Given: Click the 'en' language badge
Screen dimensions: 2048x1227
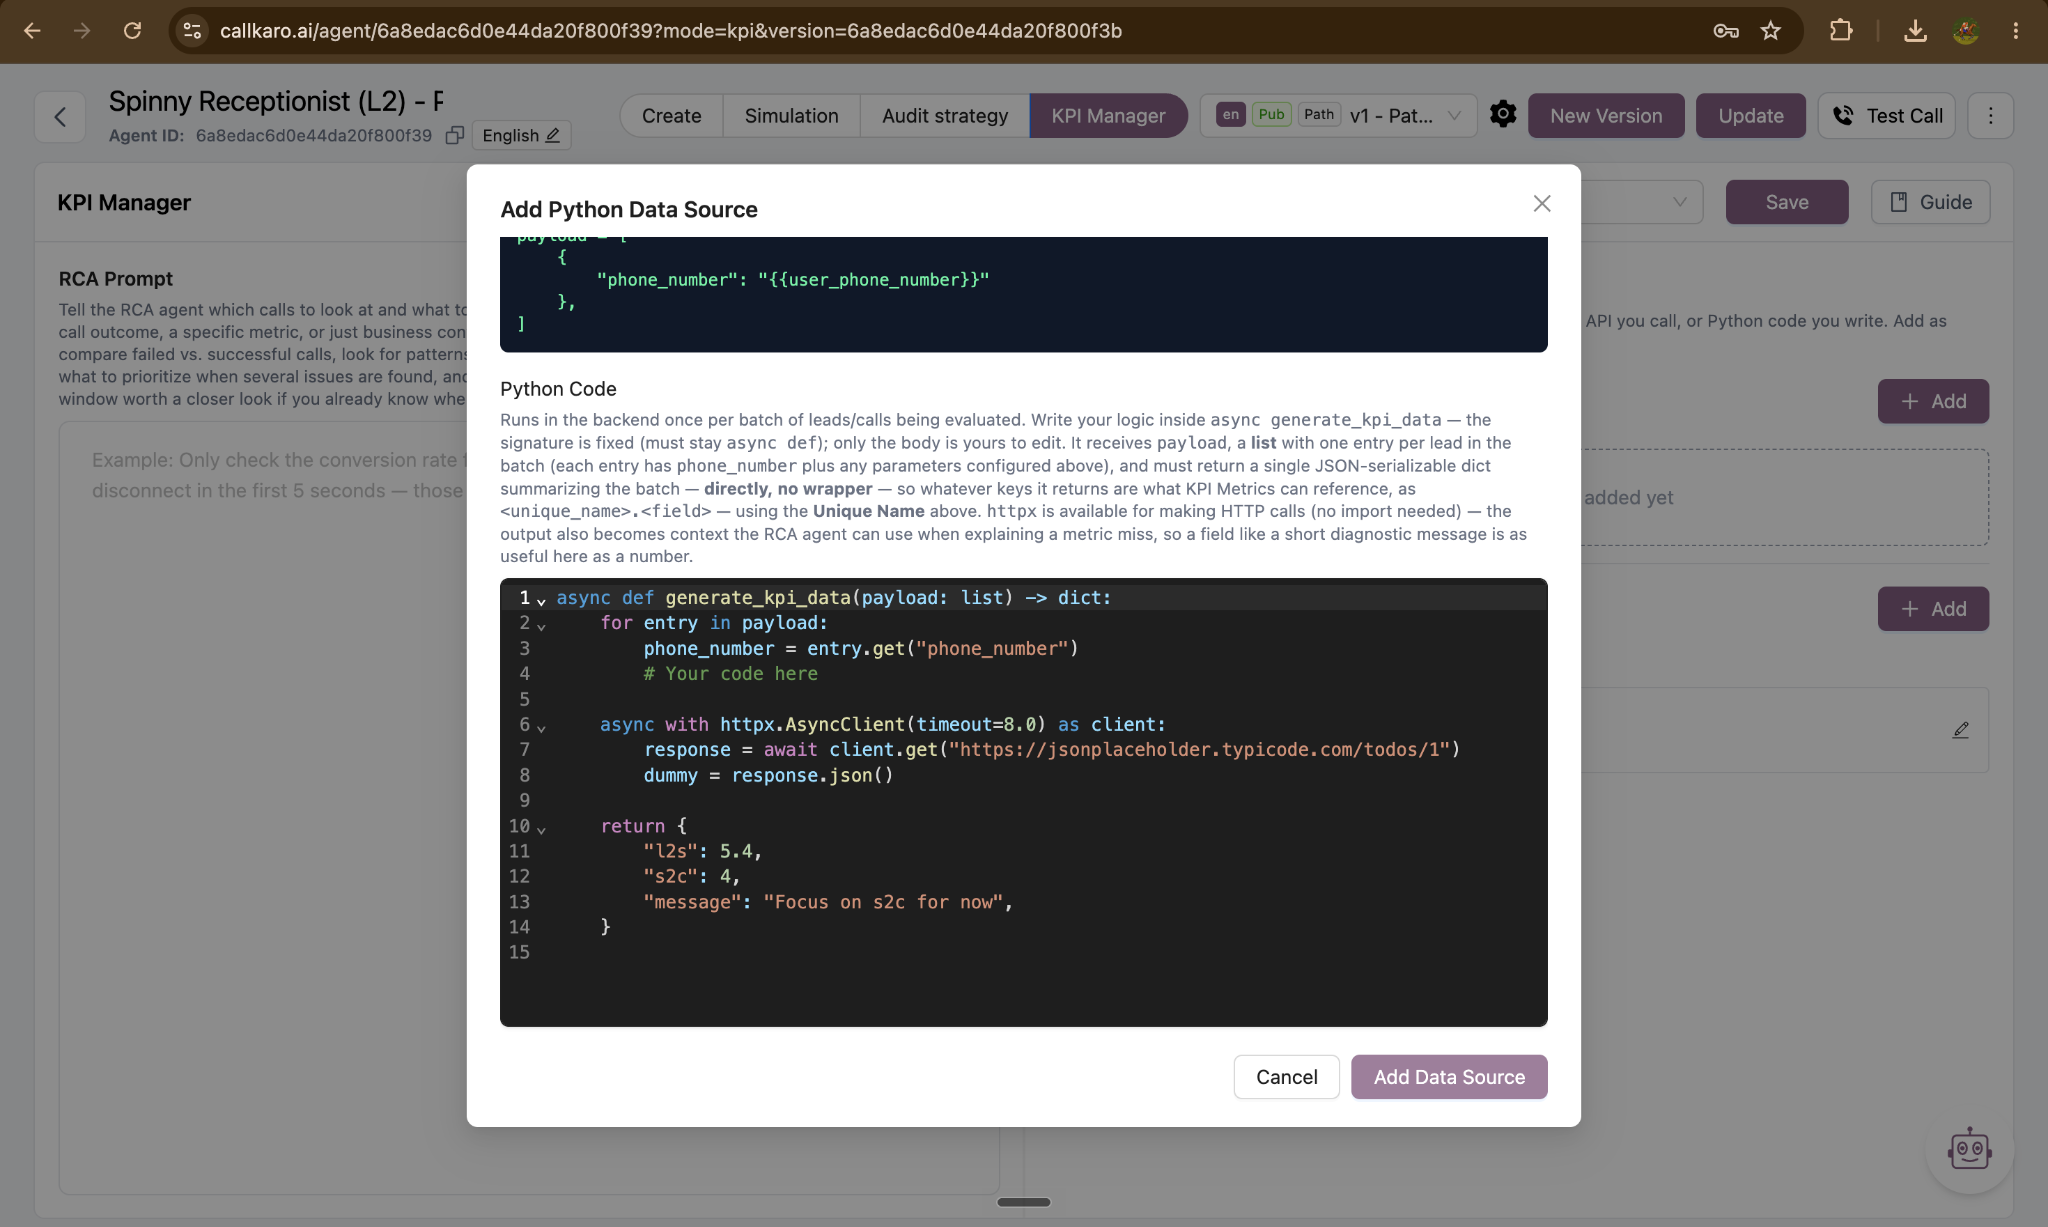Looking at the screenshot, I should tap(1230, 114).
